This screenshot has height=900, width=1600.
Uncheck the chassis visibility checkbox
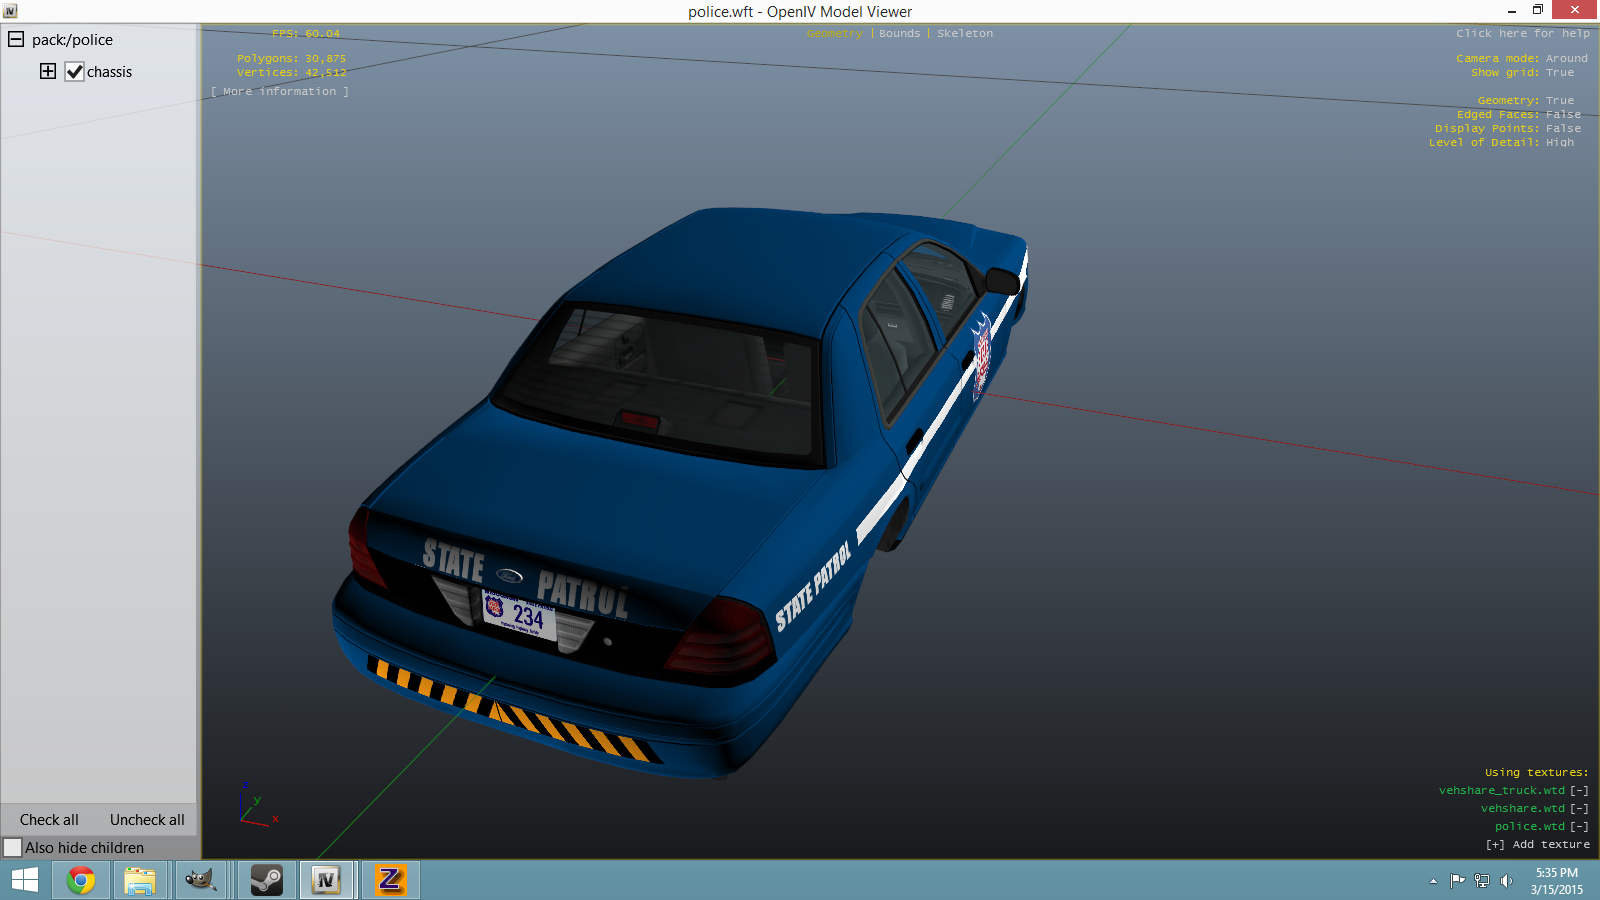pyautogui.click(x=75, y=72)
